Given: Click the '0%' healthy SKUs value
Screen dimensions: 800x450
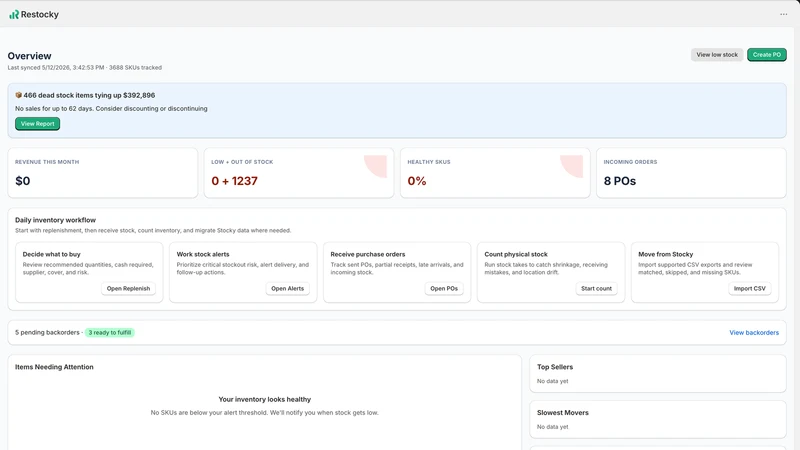Looking at the screenshot, I should (x=416, y=181).
